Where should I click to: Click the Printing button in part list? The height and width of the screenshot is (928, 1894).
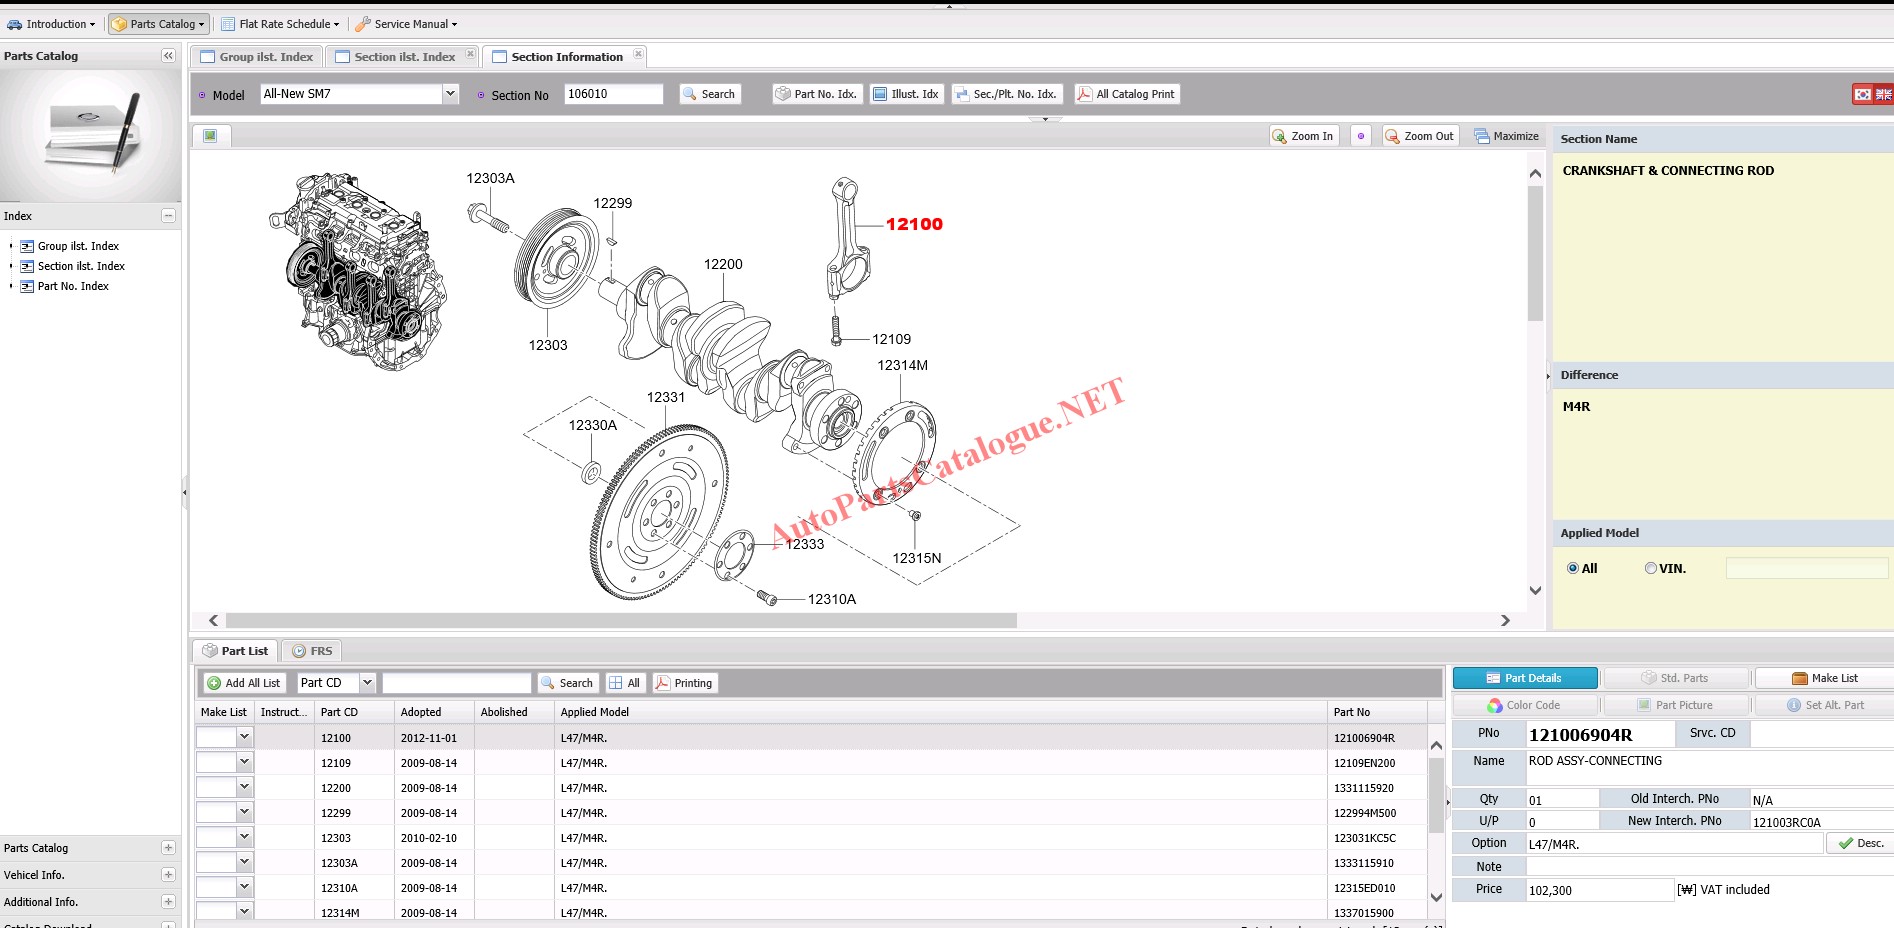(683, 683)
